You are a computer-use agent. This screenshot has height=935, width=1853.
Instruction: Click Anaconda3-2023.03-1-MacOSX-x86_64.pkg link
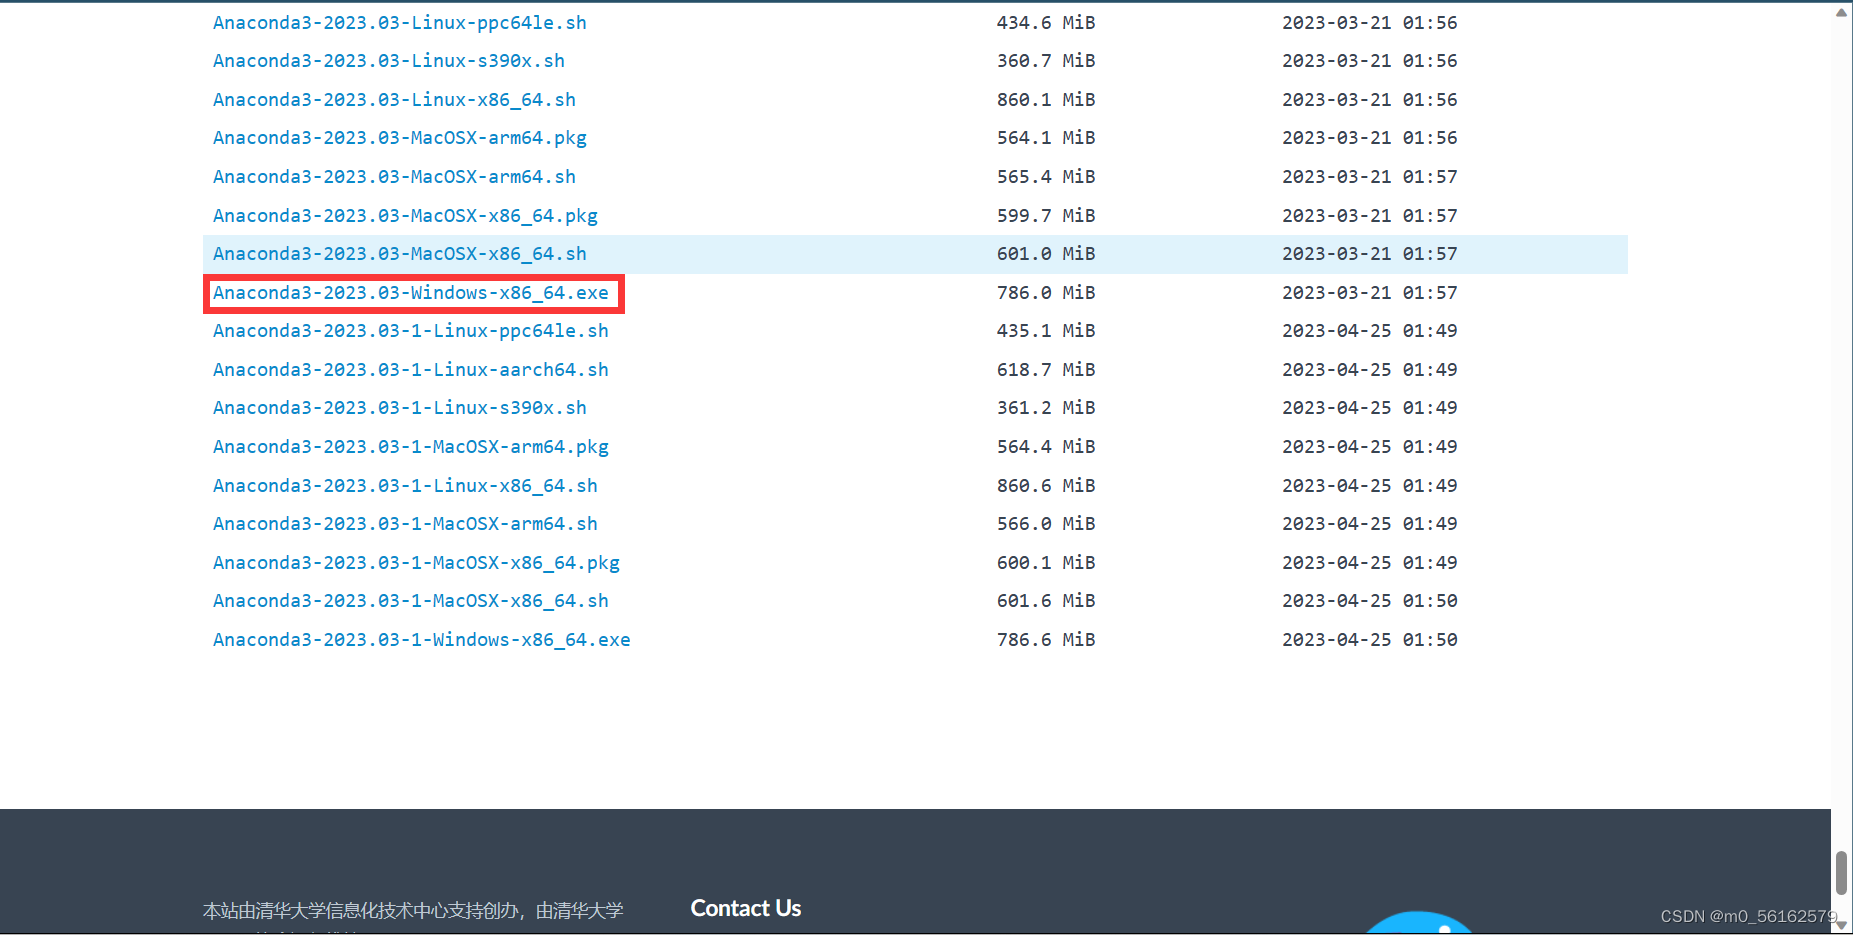pos(416,563)
